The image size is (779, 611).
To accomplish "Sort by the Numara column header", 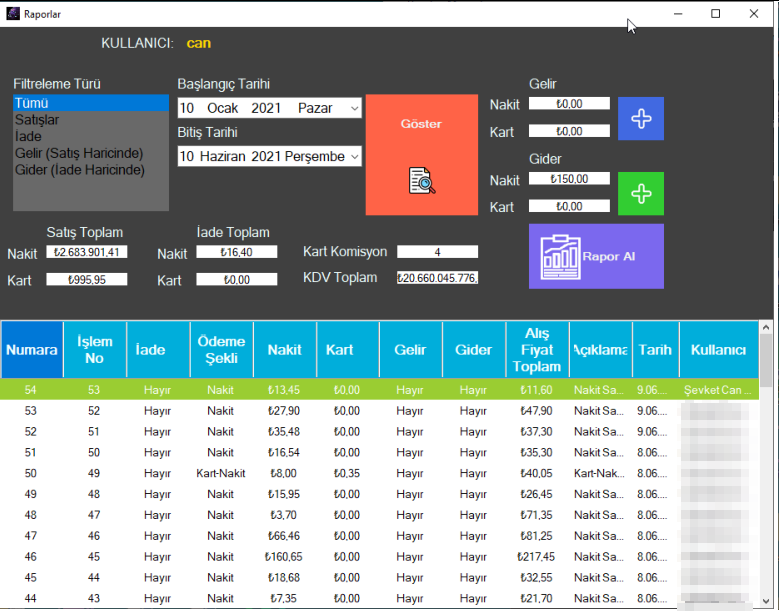I will 32,350.
